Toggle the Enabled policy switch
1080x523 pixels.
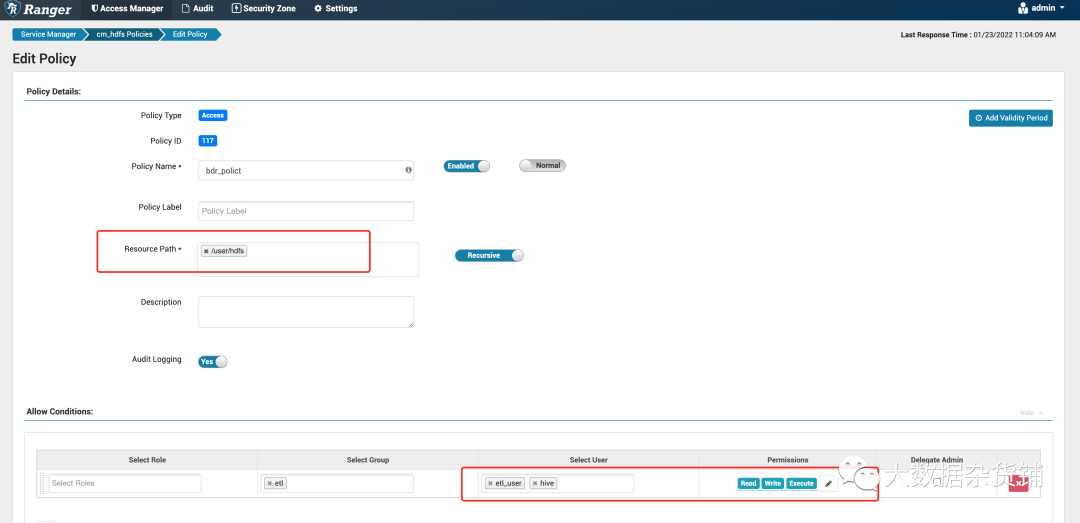[466, 166]
